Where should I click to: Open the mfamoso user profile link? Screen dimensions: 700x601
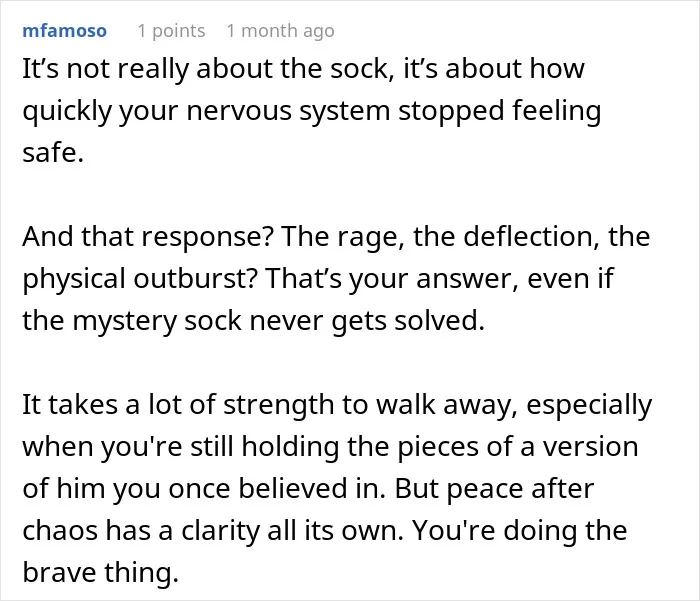[x=65, y=31]
